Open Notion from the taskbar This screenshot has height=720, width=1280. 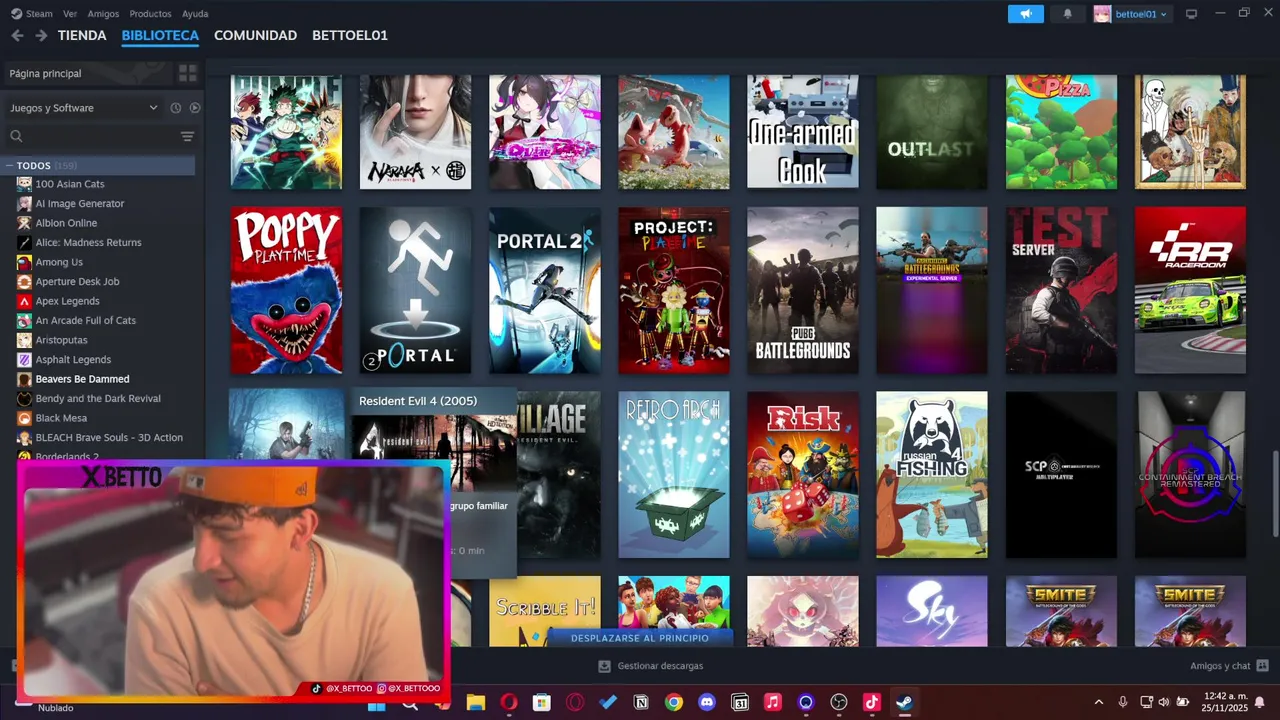641,703
